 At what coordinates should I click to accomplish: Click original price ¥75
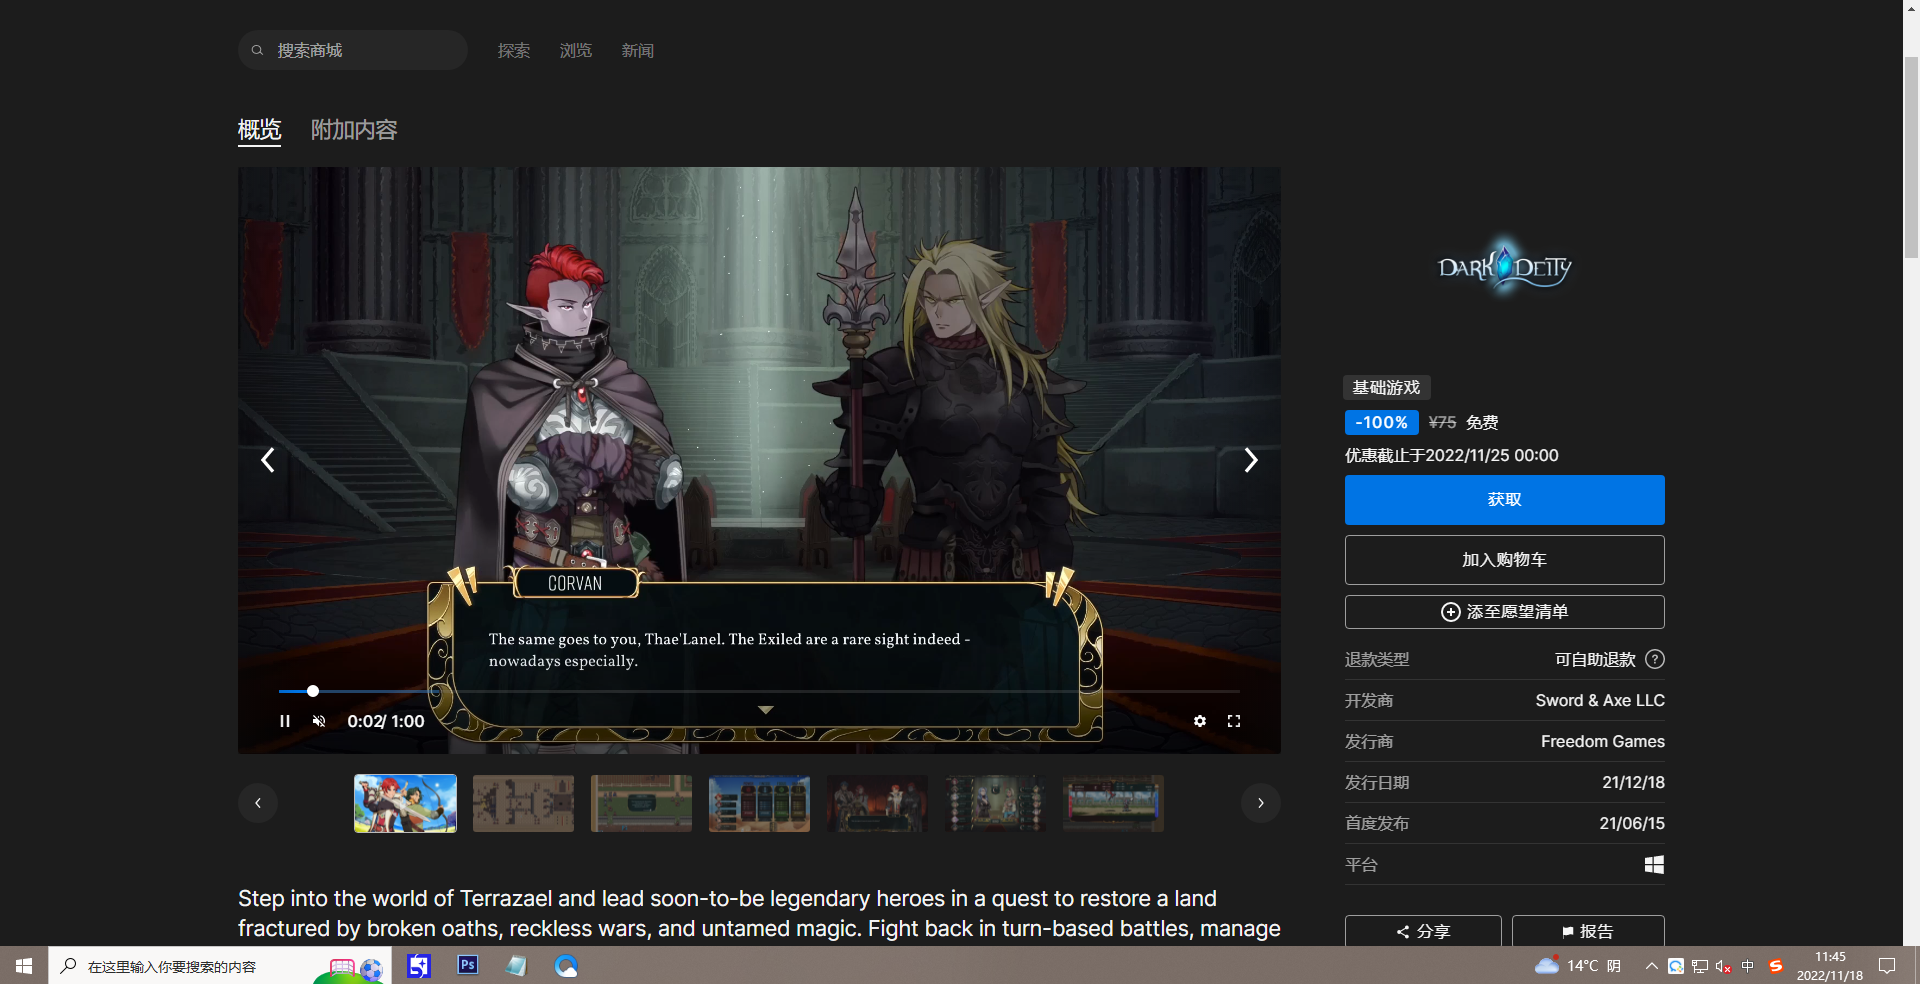[1442, 423]
